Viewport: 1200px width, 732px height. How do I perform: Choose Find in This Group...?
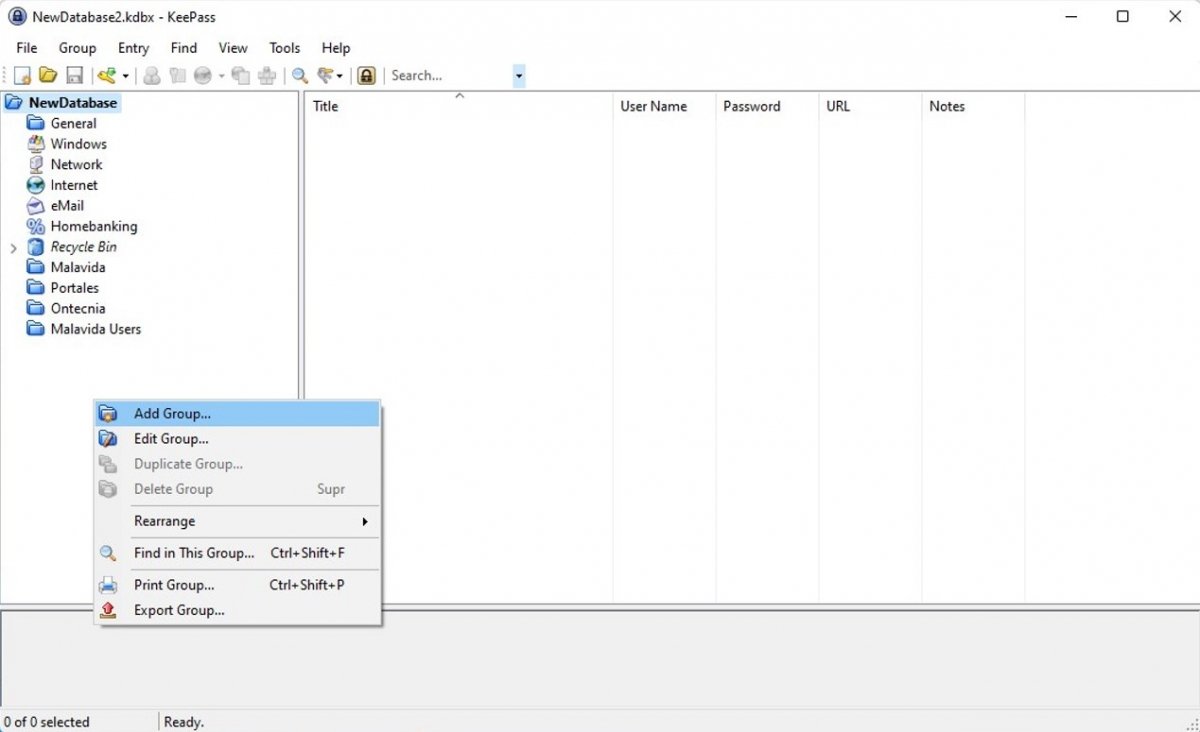click(x=237, y=552)
